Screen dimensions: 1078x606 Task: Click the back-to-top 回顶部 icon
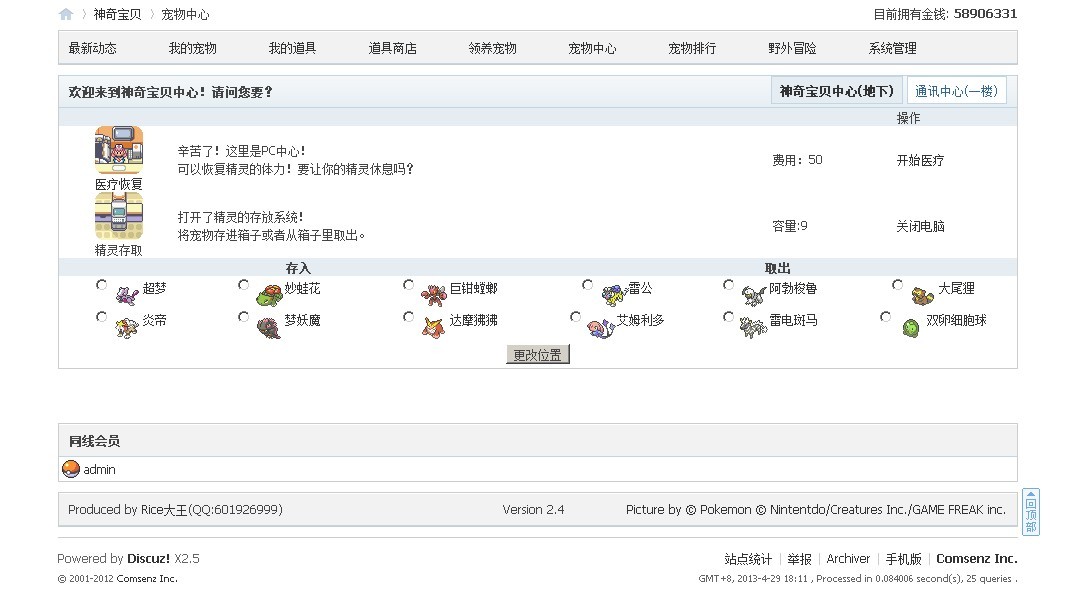tap(1030, 512)
